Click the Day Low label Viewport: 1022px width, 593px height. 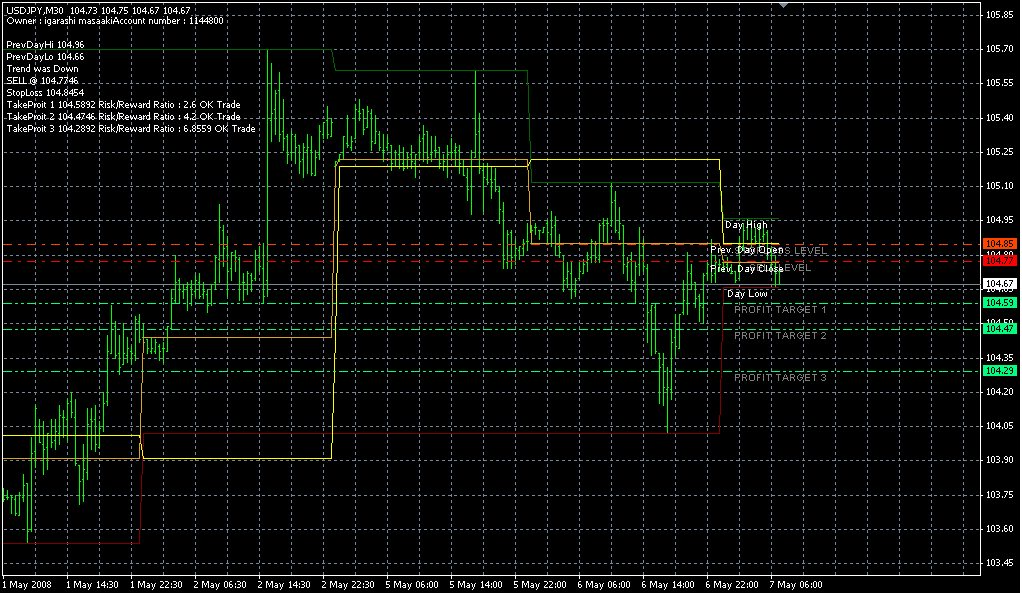[x=747, y=294]
